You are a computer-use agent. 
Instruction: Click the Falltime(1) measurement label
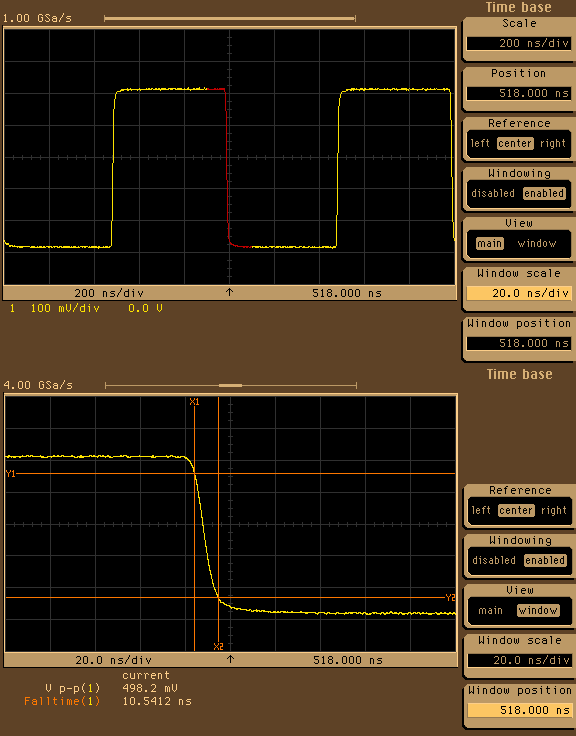[62, 701]
